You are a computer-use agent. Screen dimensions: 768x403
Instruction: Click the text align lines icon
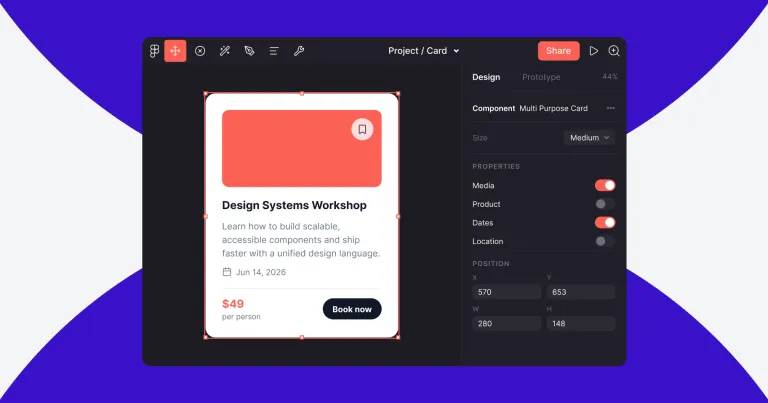(x=274, y=51)
